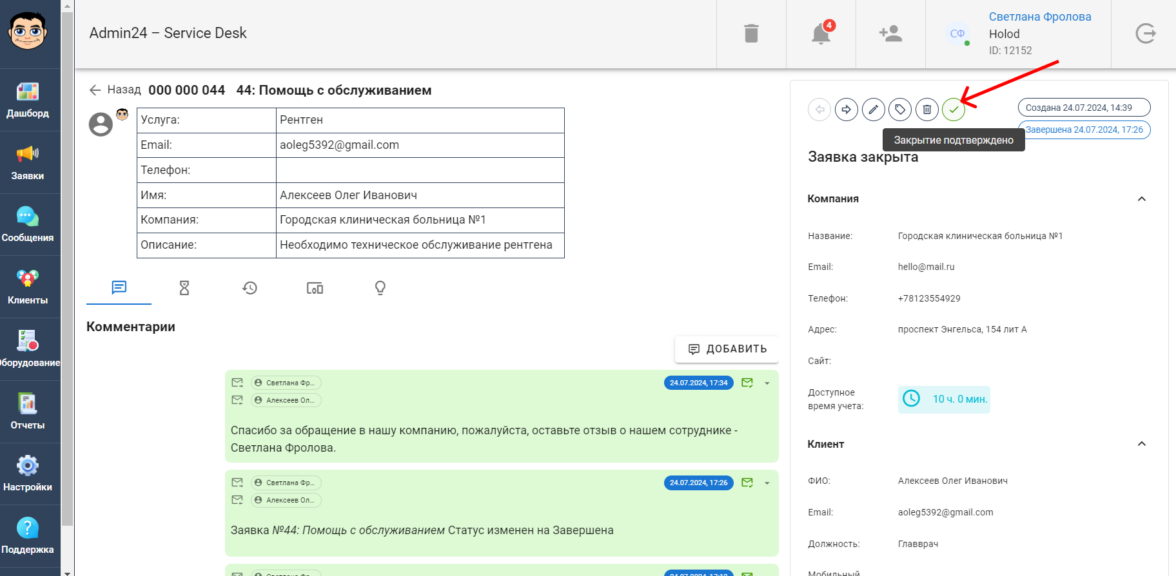Image resolution: width=1176 pixels, height=576 pixels.
Task: Open dropdown arrow on the 17:26 comment
Action: click(767, 483)
